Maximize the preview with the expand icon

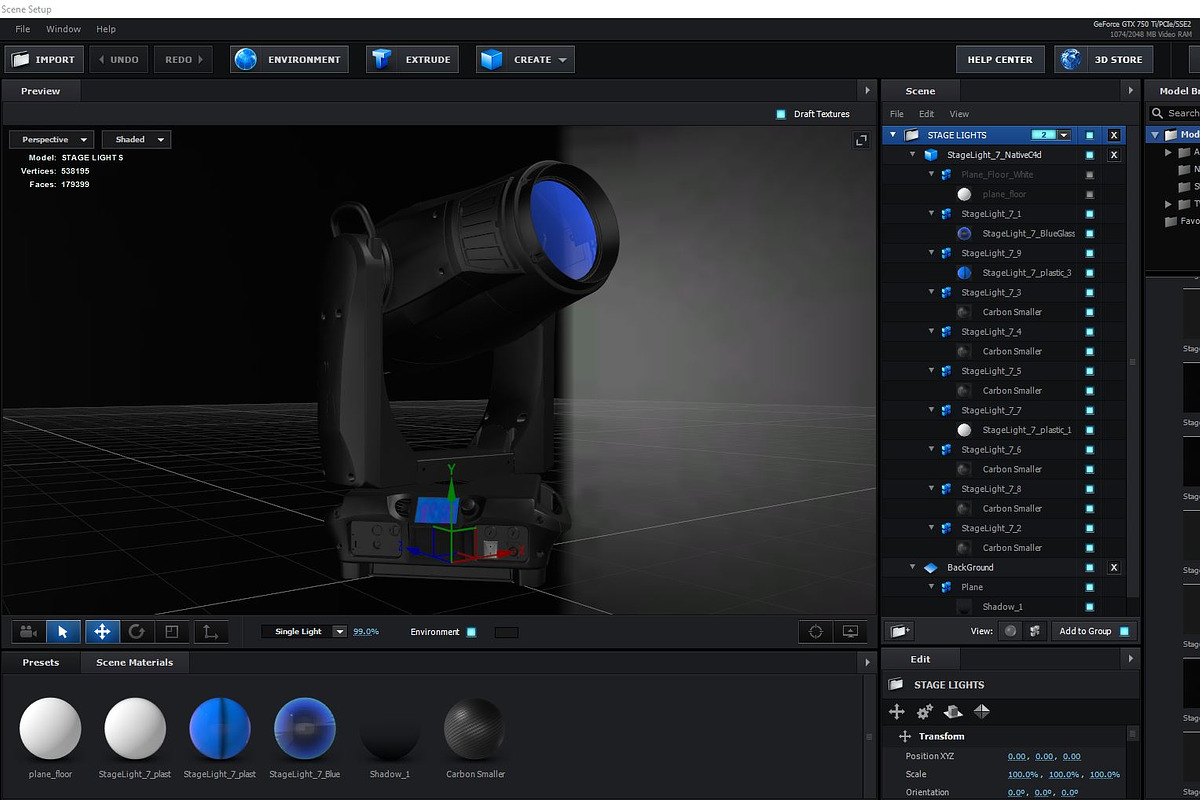pos(861,141)
